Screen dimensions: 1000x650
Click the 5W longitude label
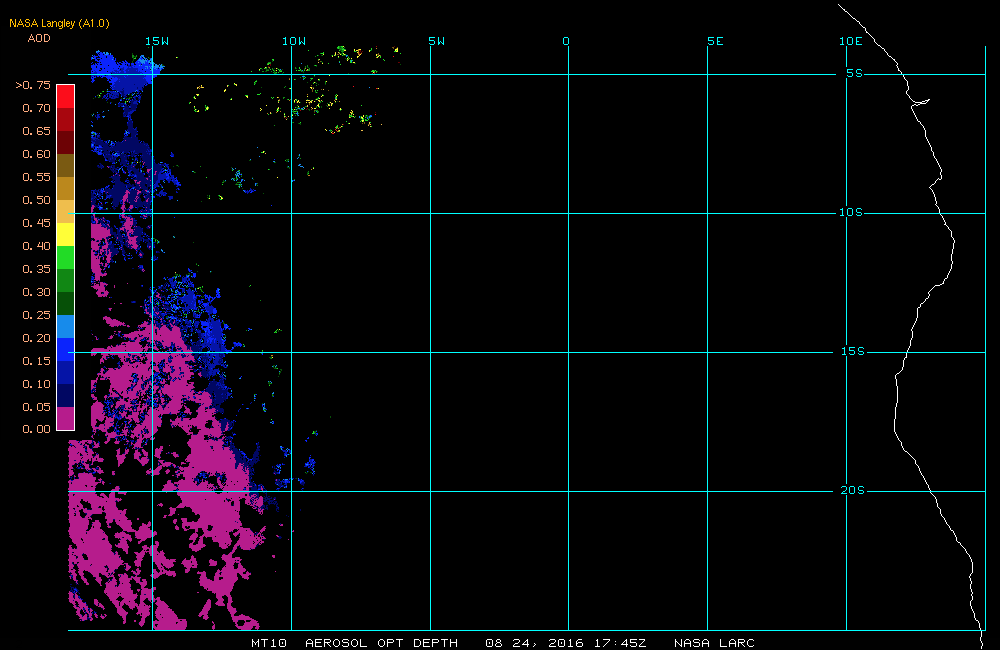point(437,41)
